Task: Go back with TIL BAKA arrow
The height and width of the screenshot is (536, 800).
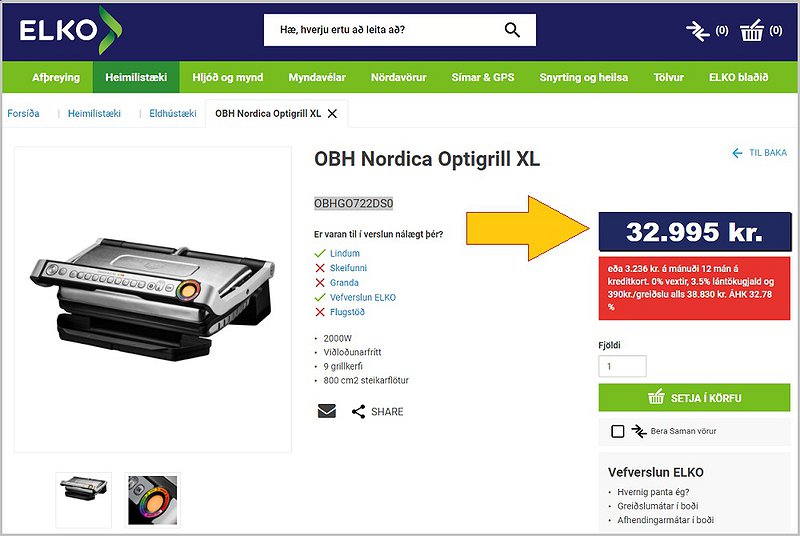Action: coord(759,153)
